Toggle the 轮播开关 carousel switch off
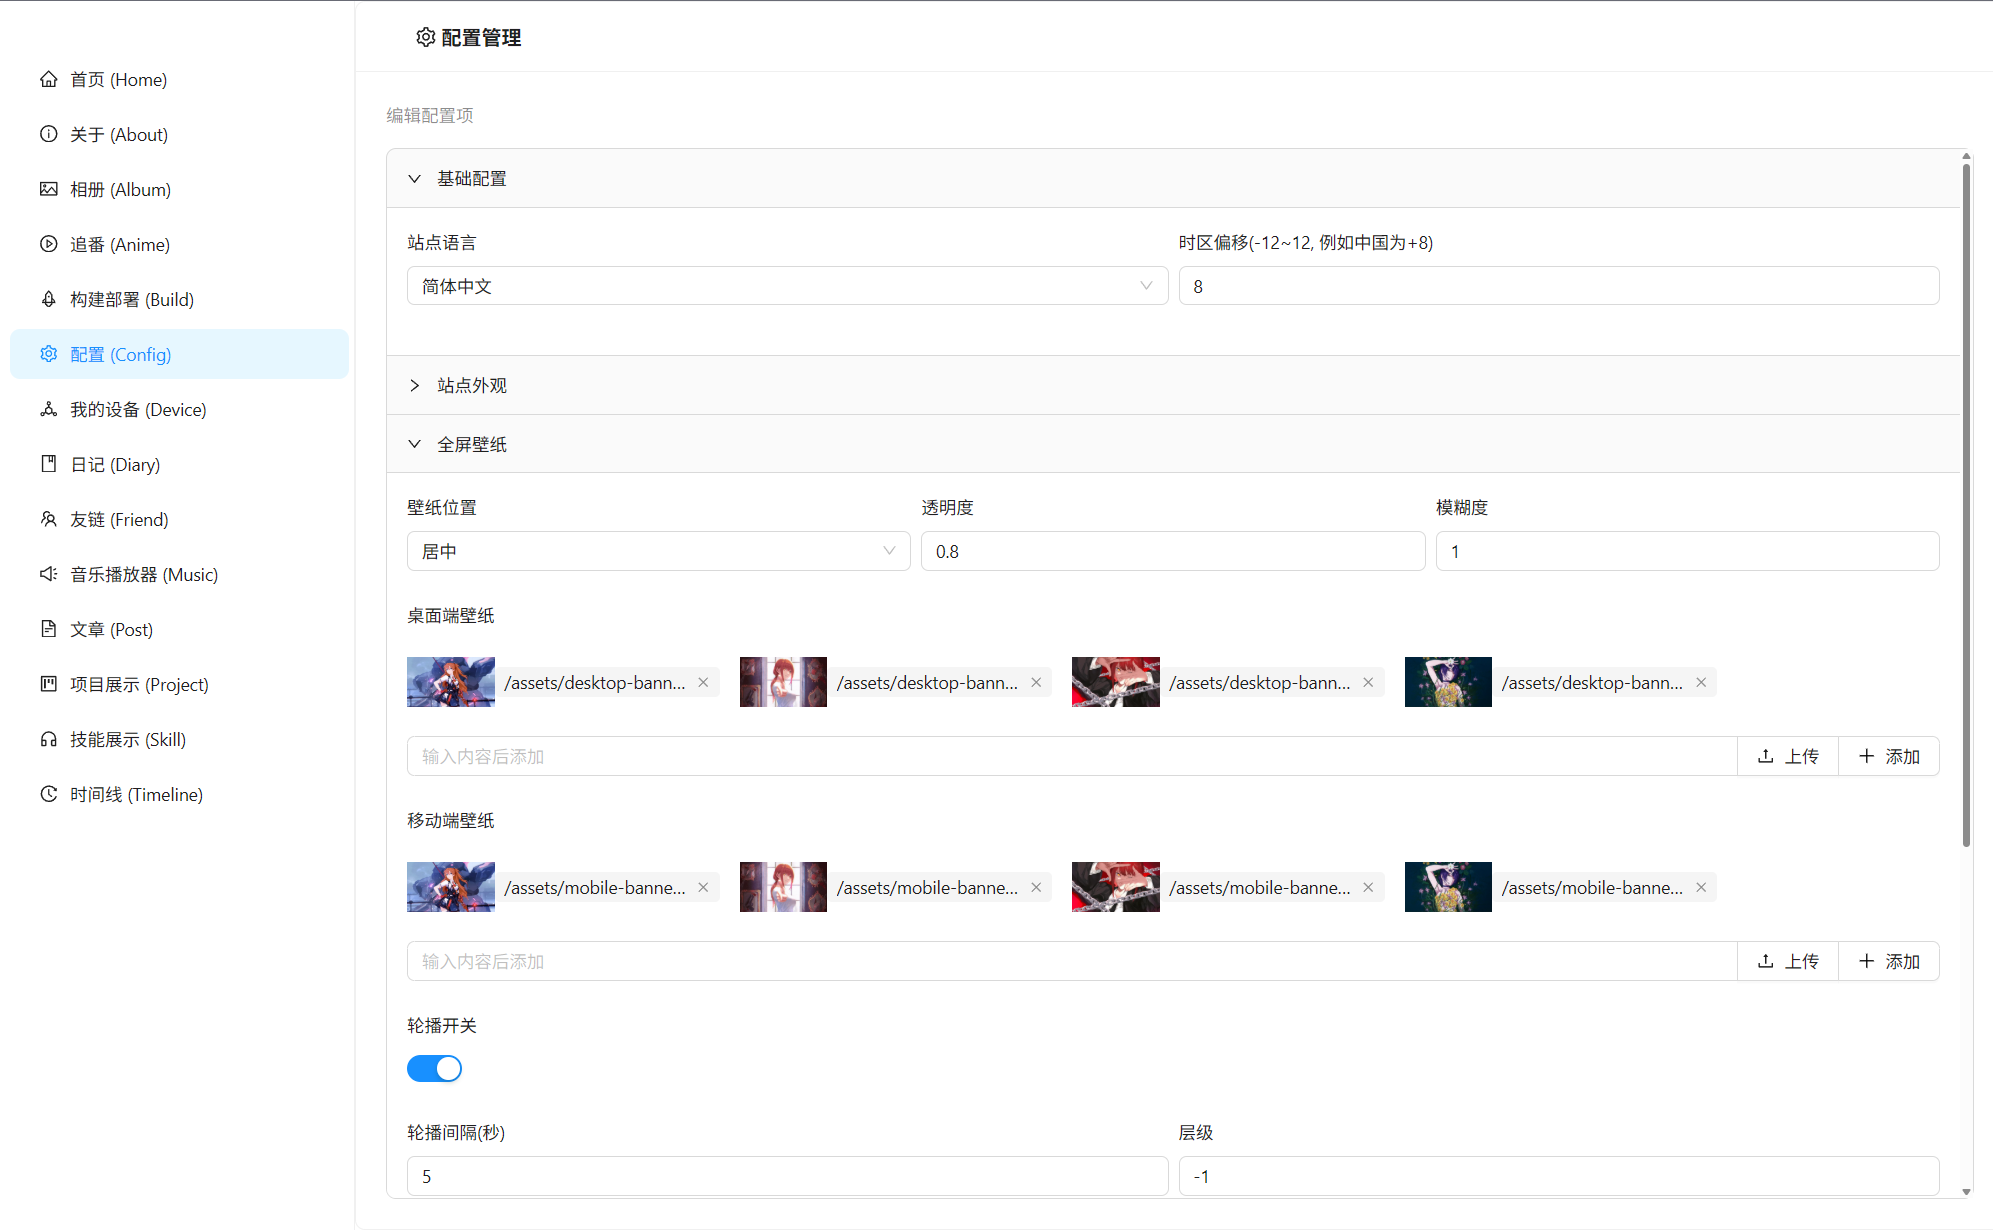1993x1230 pixels. [434, 1068]
